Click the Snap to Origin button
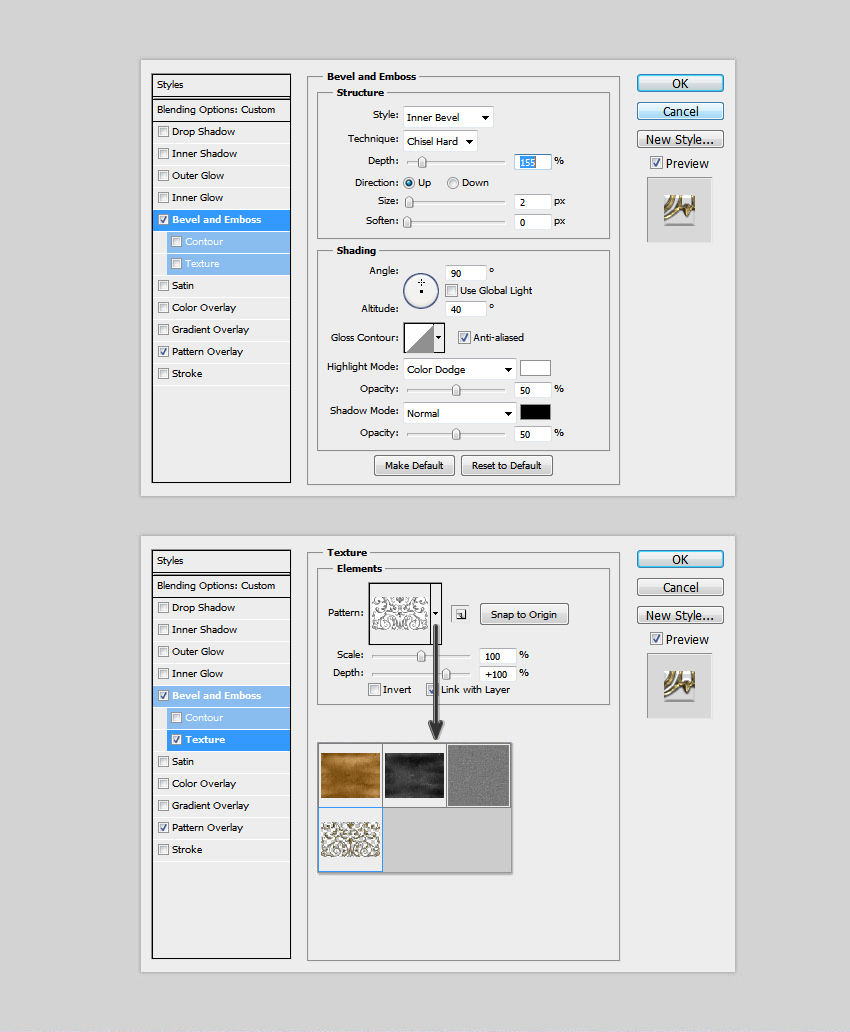 (524, 614)
